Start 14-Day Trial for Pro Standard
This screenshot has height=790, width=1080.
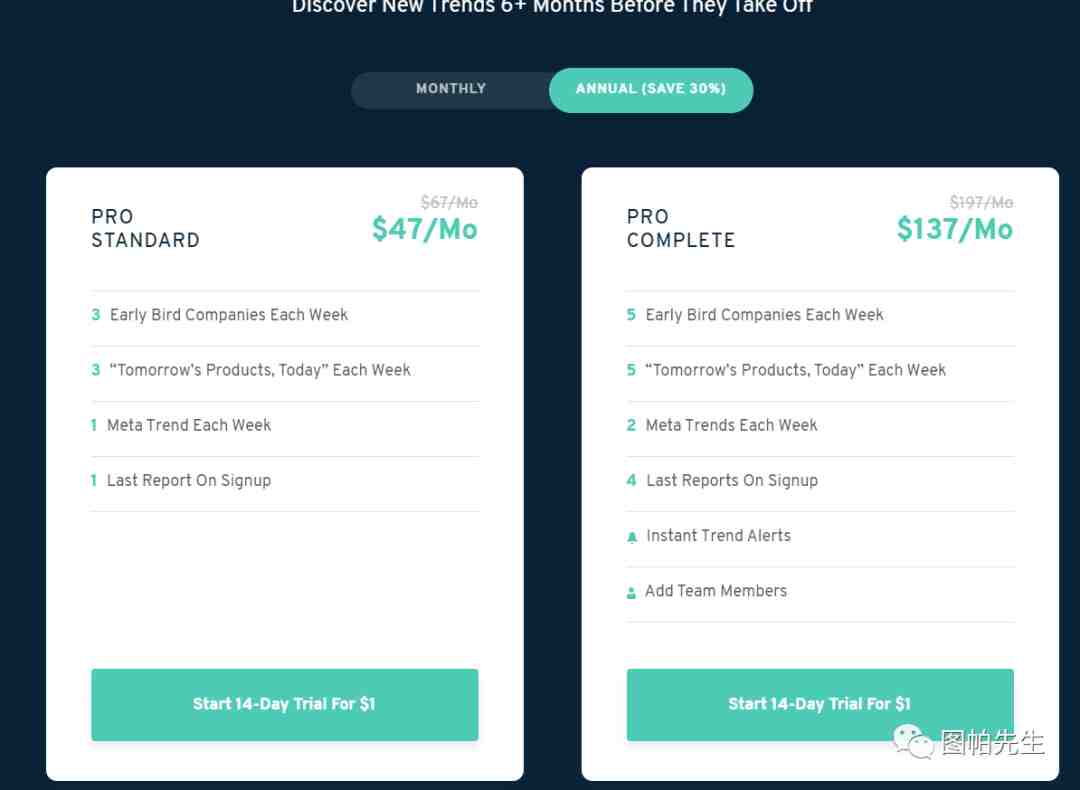tap(284, 705)
